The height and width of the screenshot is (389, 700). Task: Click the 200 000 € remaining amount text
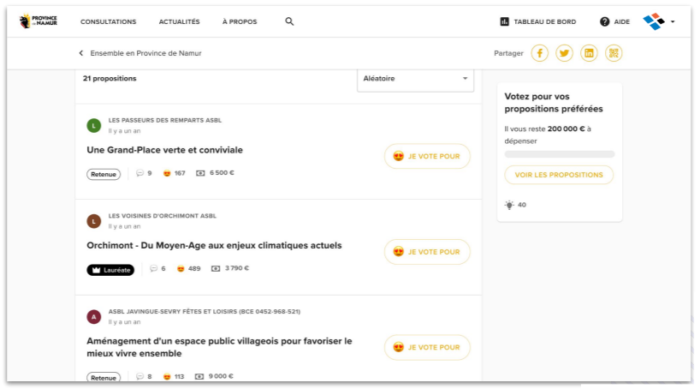[x=566, y=129]
